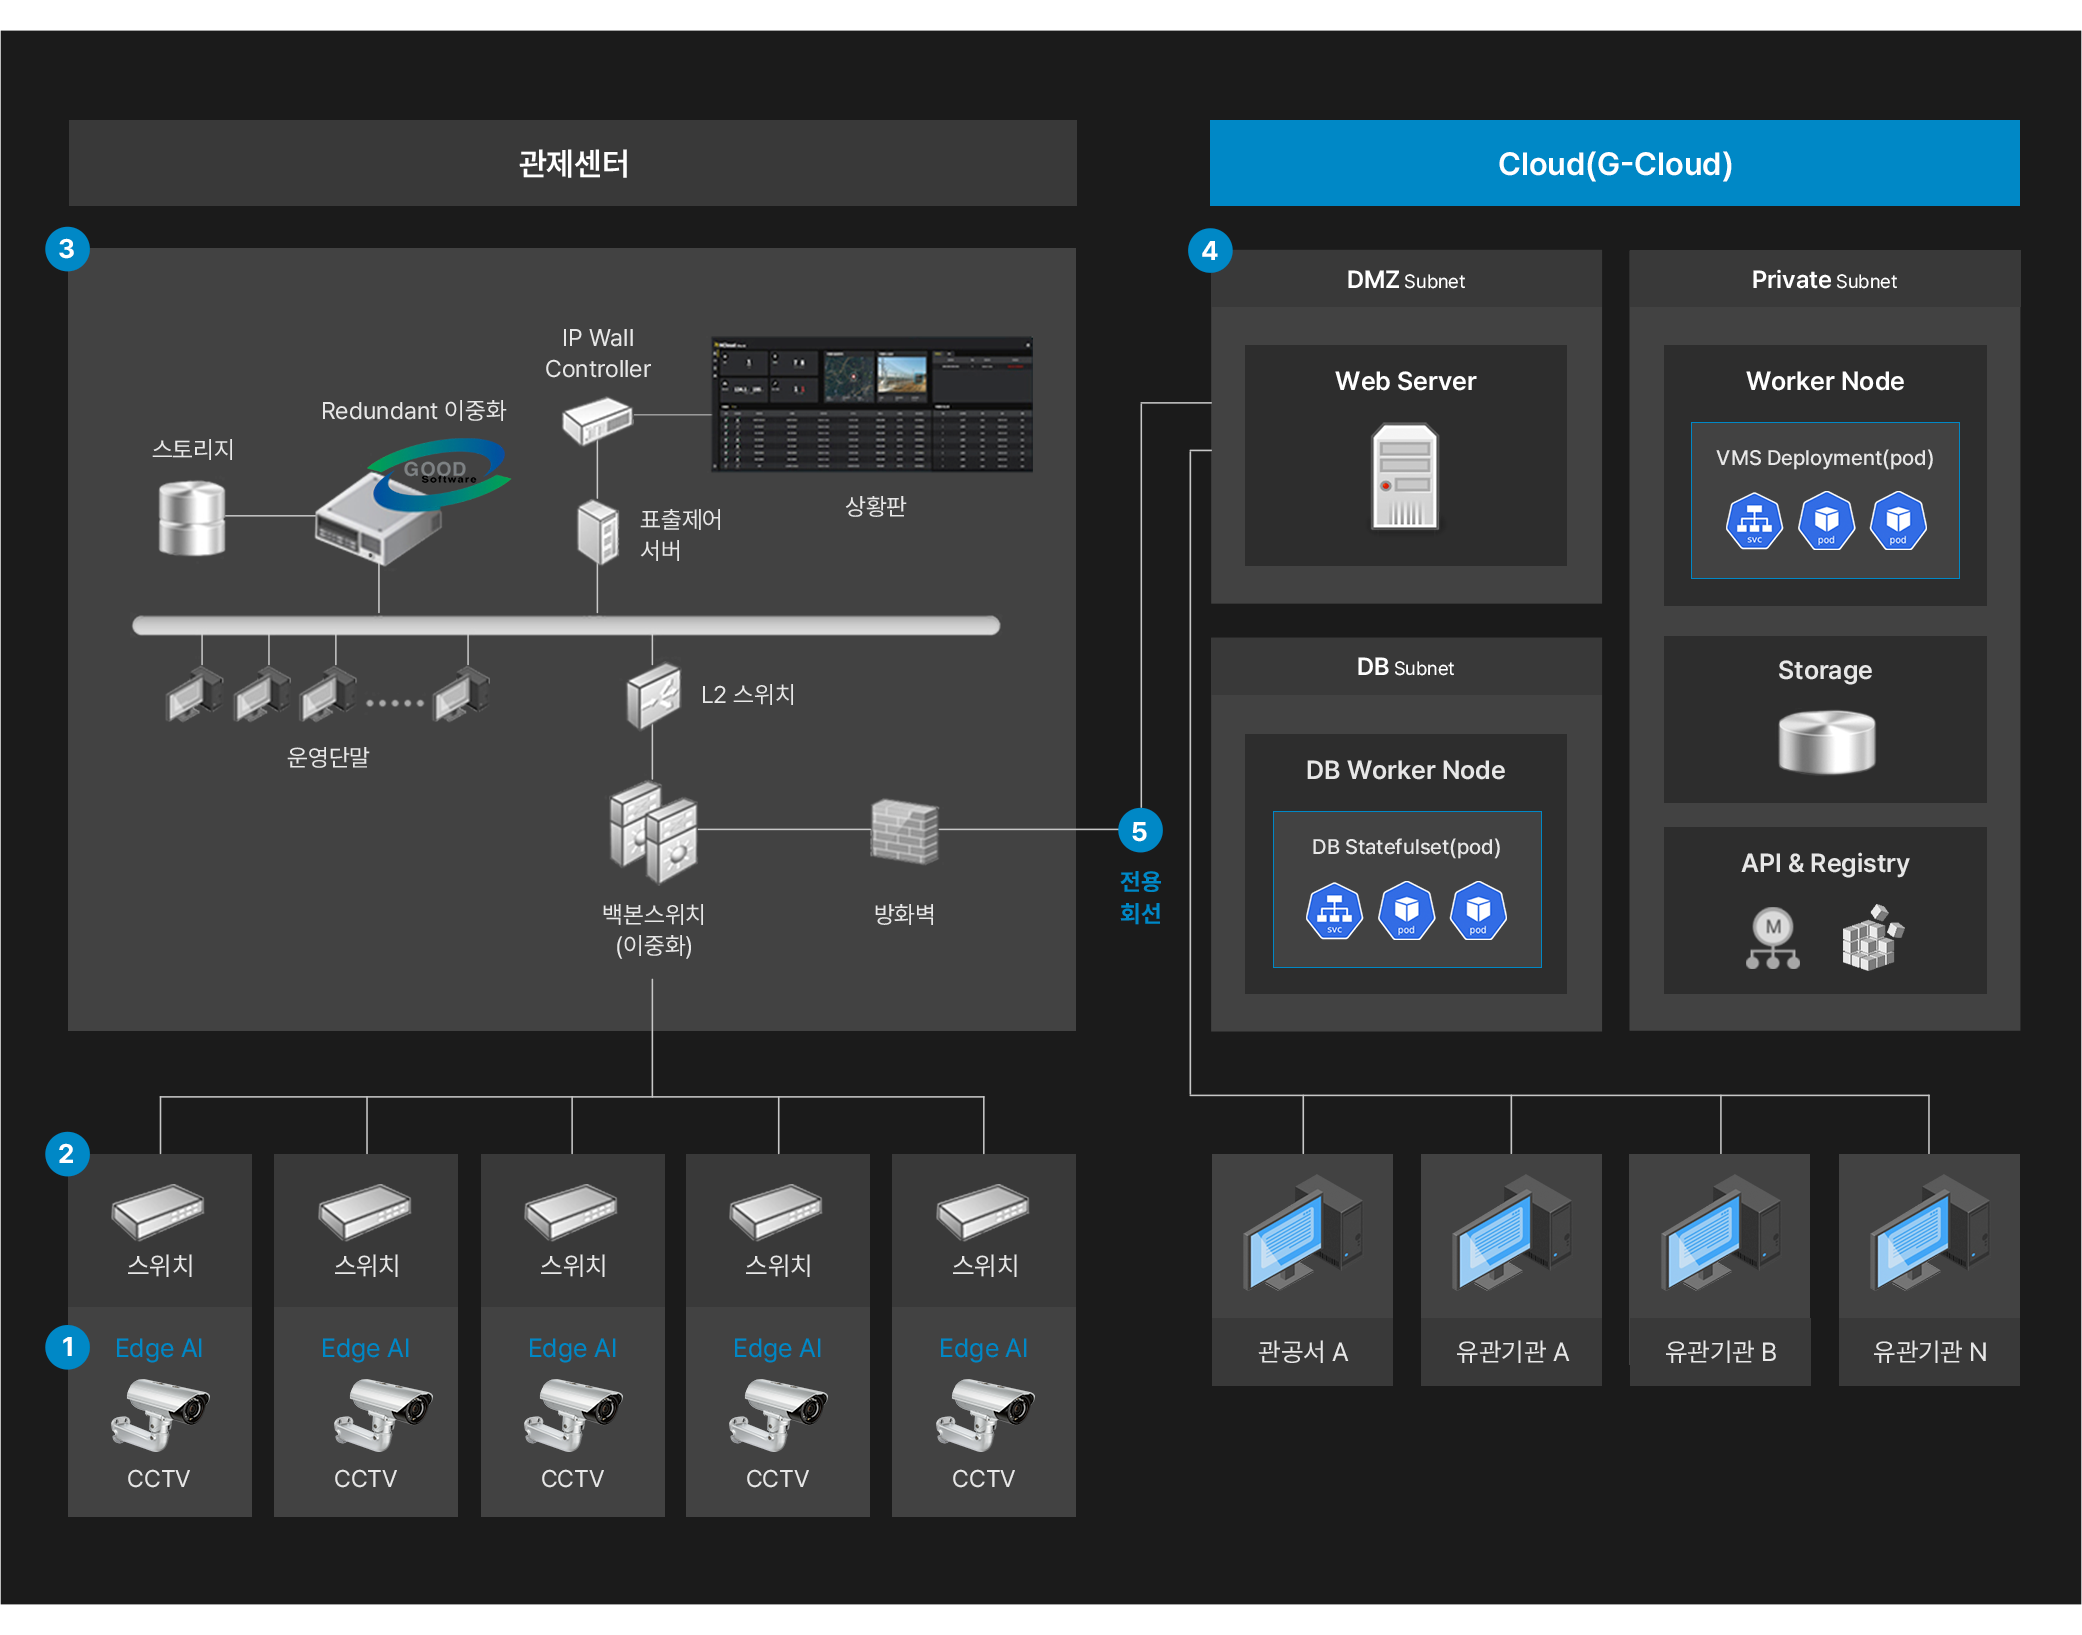Click the IP Wall Controller device icon
Screen dimensions: 2082x1635
tap(597, 419)
